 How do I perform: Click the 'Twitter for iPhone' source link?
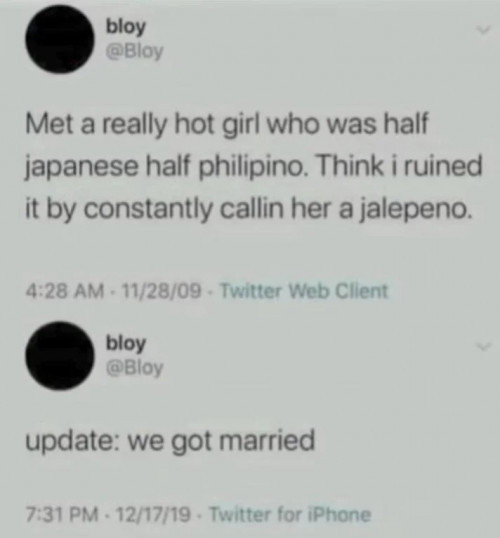pyautogui.click(x=290, y=514)
